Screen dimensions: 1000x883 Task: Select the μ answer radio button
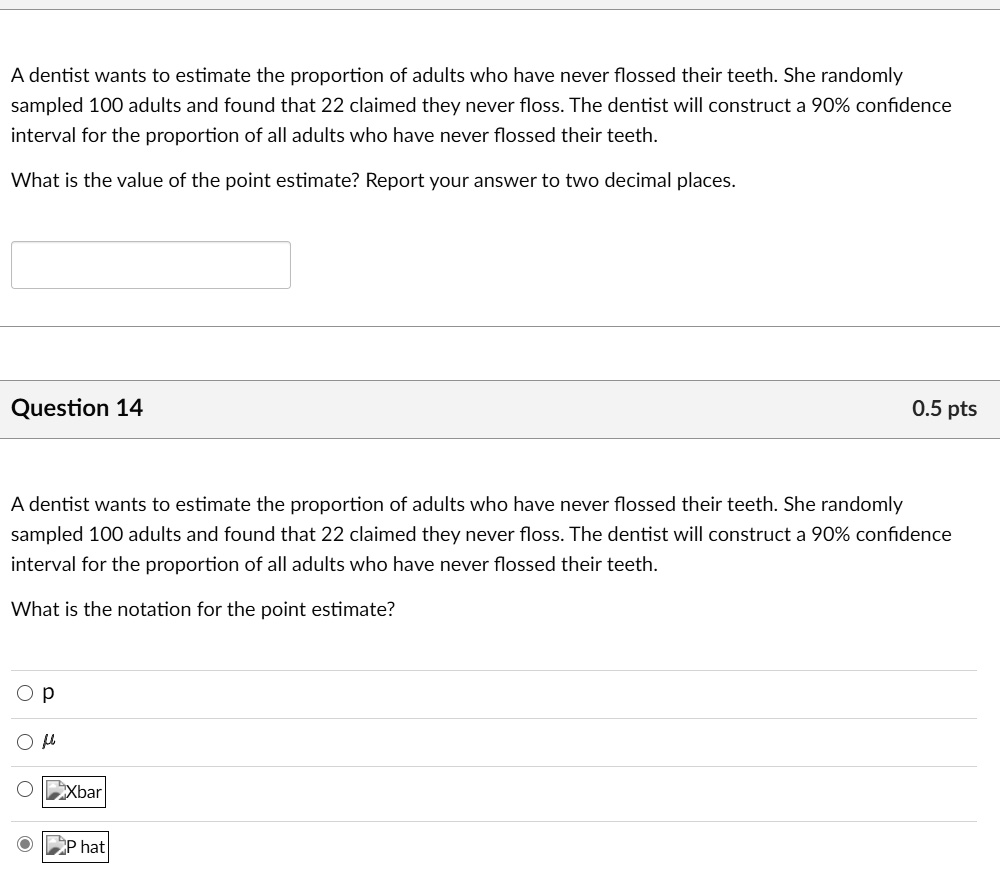pyautogui.click(x=25, y=741)
